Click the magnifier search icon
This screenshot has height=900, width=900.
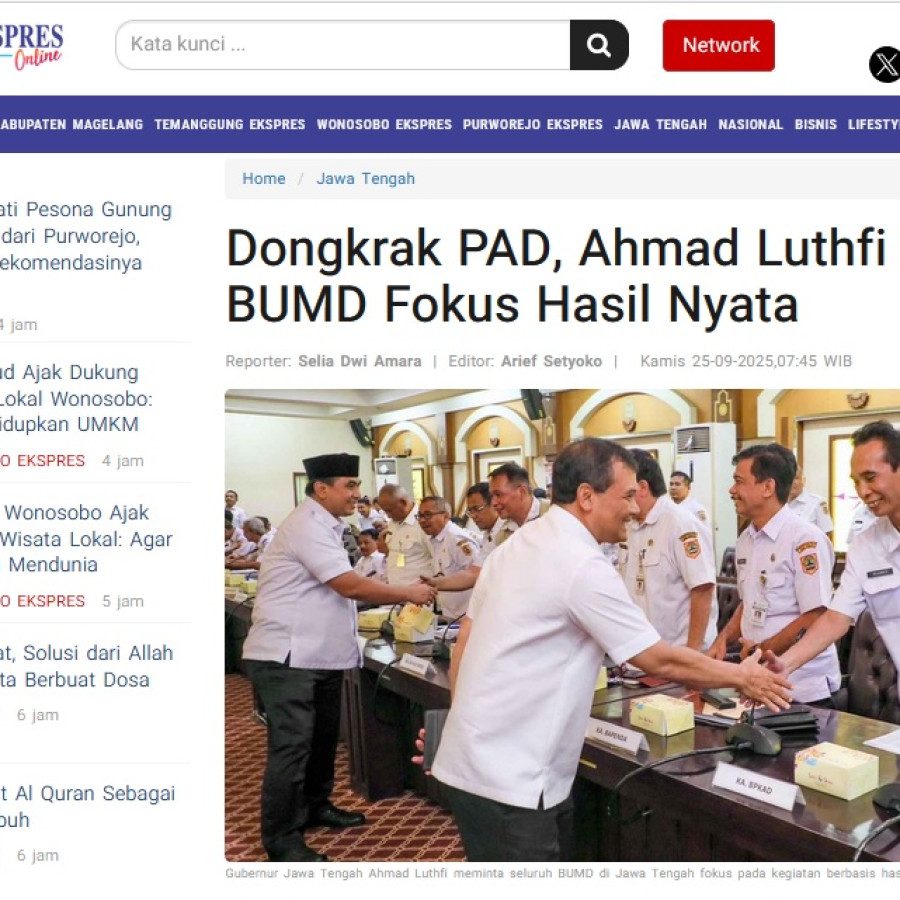pos(599,45)
